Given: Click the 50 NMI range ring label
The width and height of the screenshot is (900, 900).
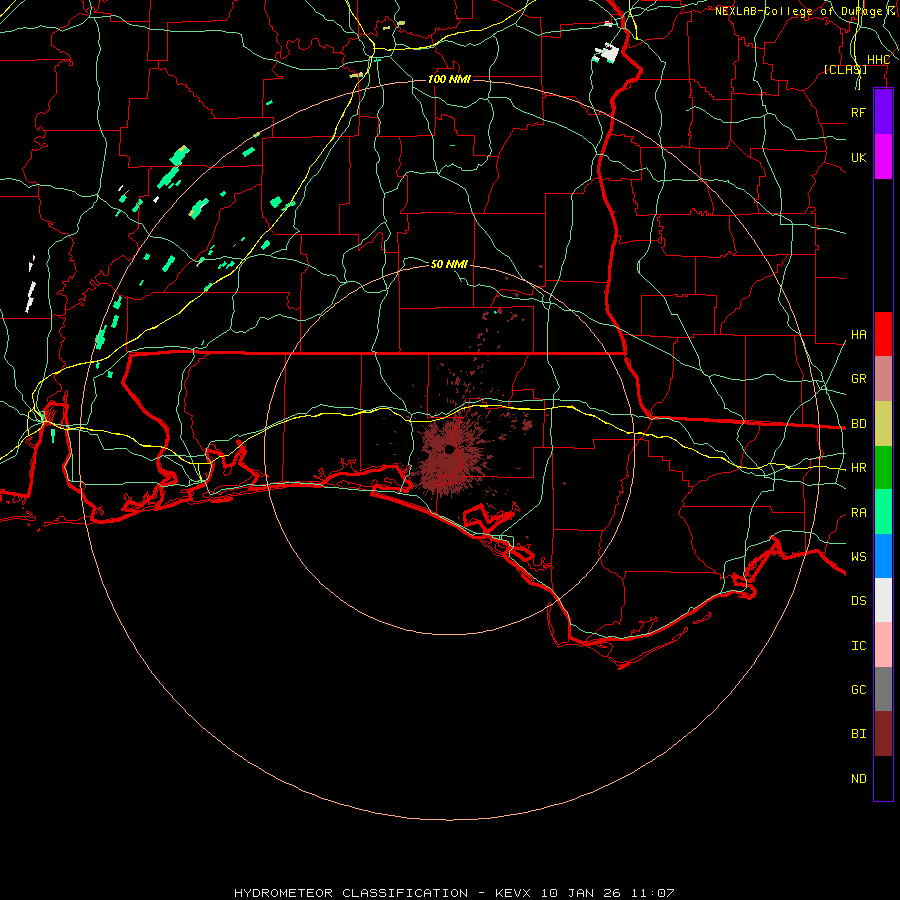Looking at the screenshot, I should [x=449, y=264].
